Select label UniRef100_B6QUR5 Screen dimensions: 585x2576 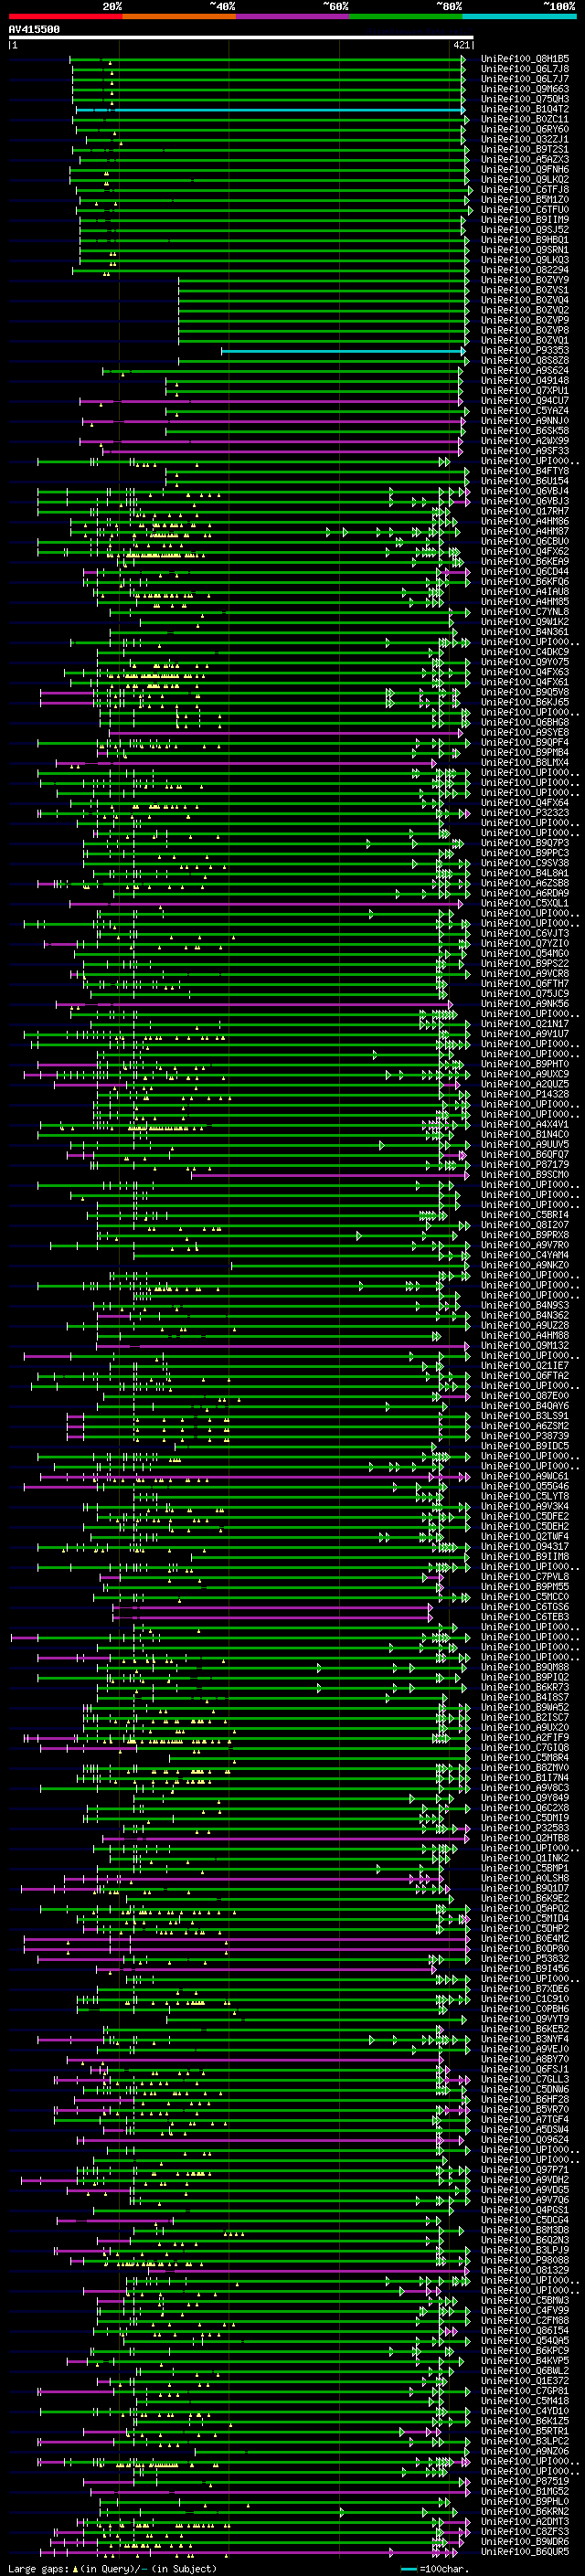(525, 2551)
